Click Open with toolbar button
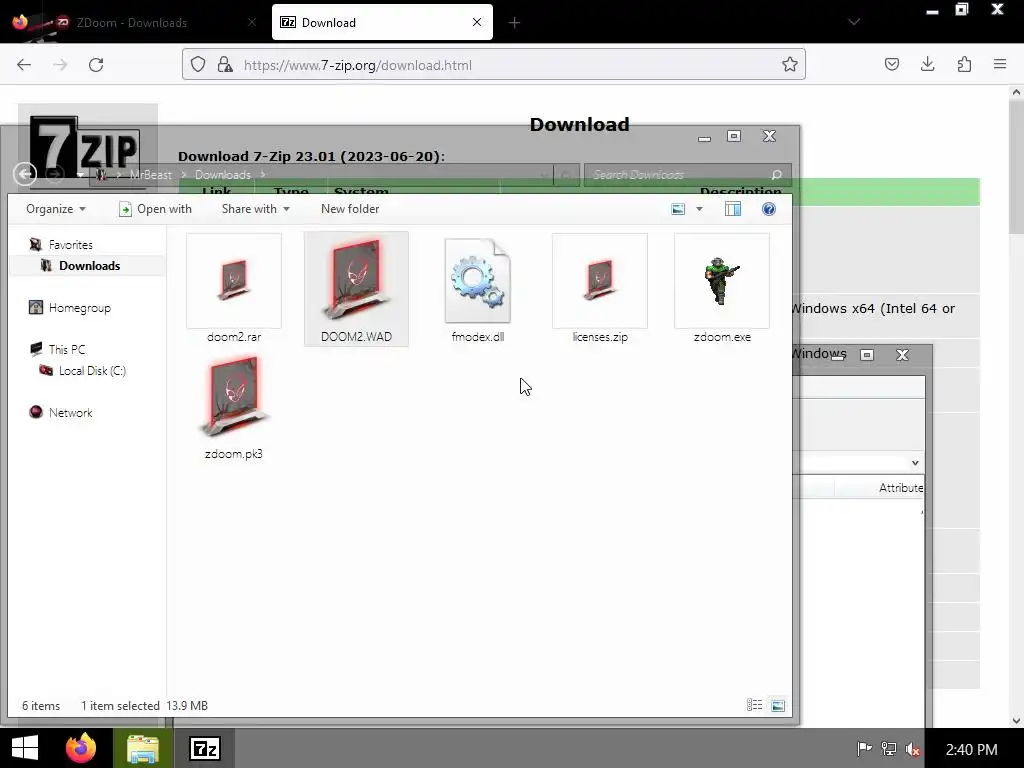 (x=155, y=209)
